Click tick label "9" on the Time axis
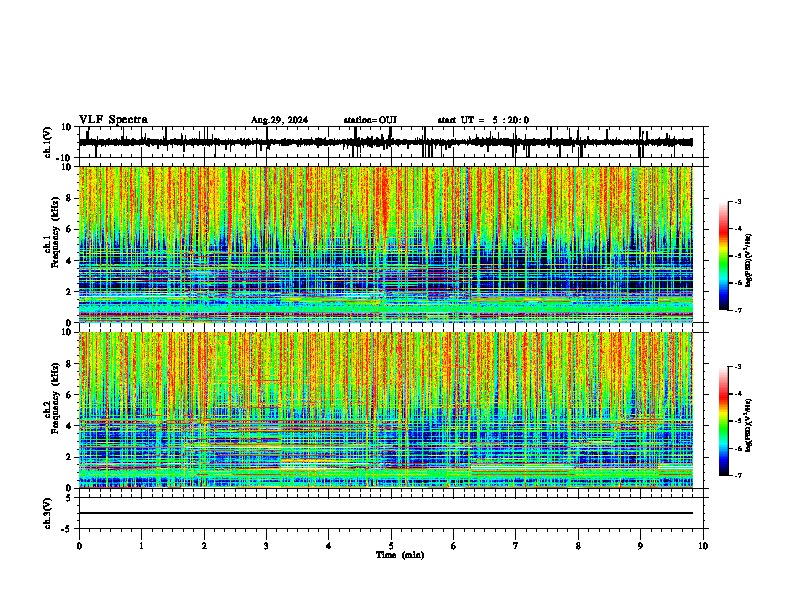The image size is (792, 612). pyautogui.click(x=640, y=546)
